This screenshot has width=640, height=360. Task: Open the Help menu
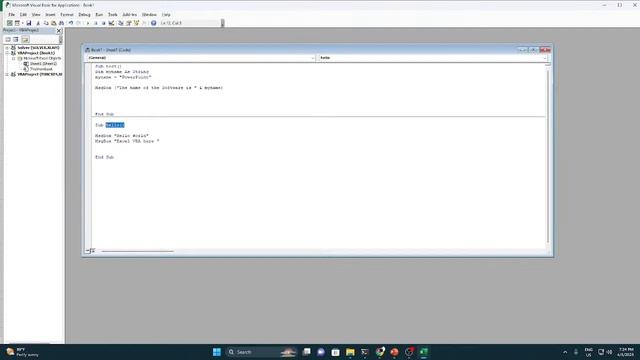pos(166,15)
